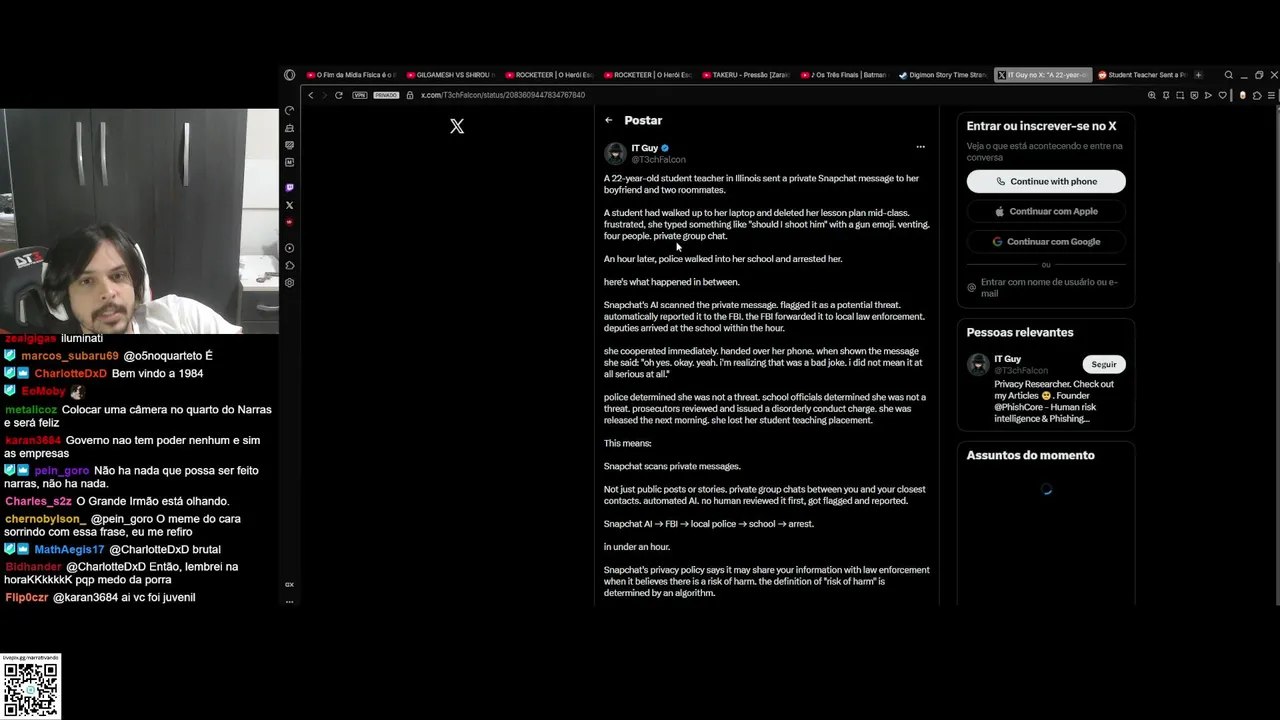Open a new browser tab
The height and width of the screenshot is (720, 1280).
pyautogui.click(x=1198, y=75)
